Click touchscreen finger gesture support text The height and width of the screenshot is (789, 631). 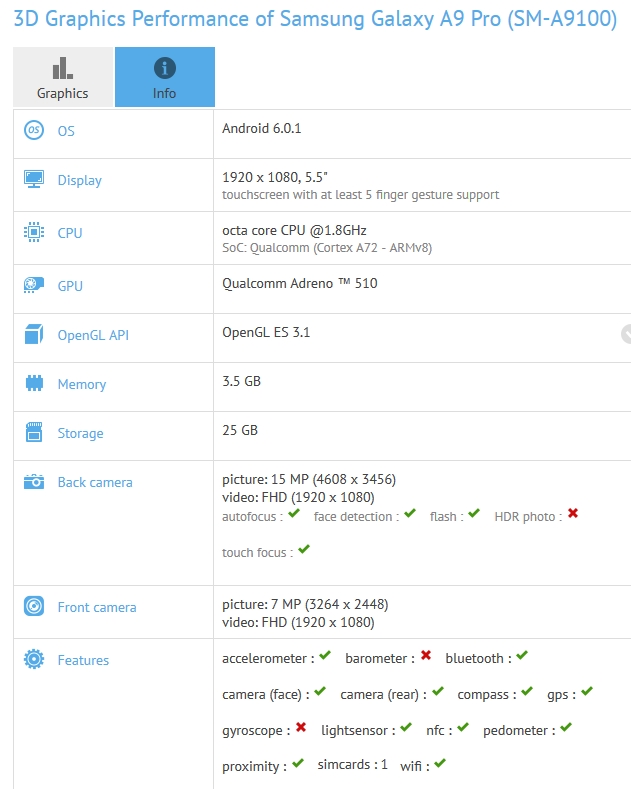click(x=361, y=195)
